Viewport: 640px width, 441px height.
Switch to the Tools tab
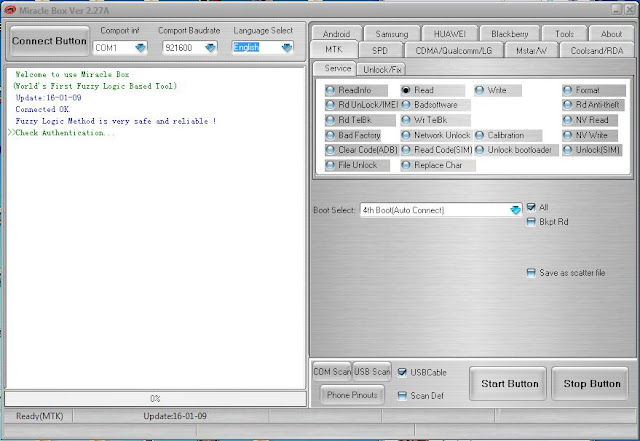click(x=564, y=34)
